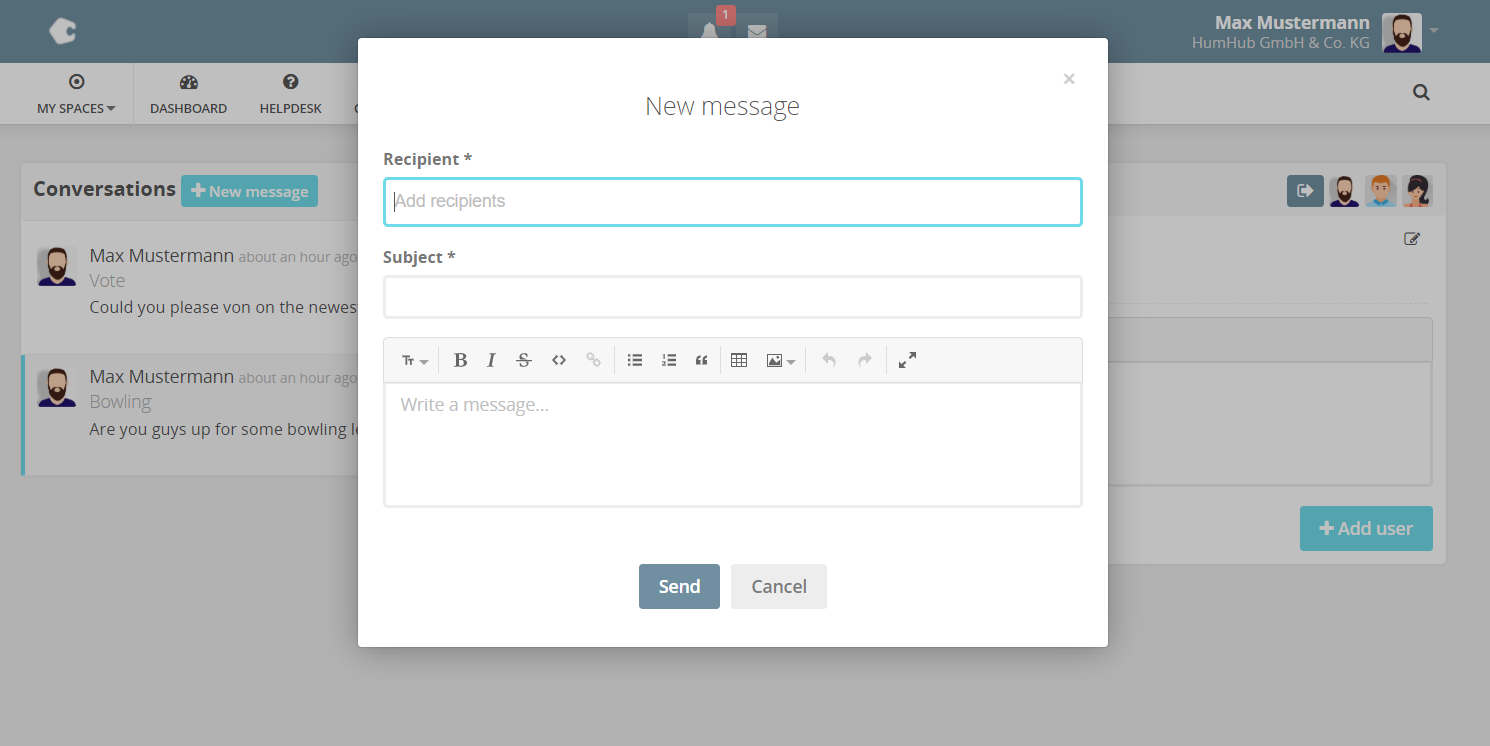Insert a bullet list
The width and height of the screenshot is (1490, 746).
(x=634, y=361)
